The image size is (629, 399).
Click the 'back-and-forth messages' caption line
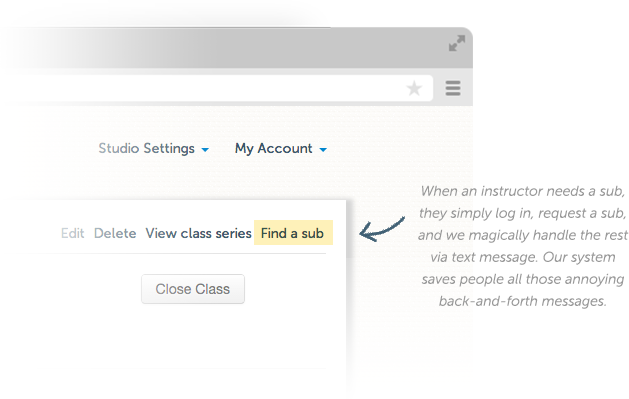pyautogui.click(x=523, y=301)
